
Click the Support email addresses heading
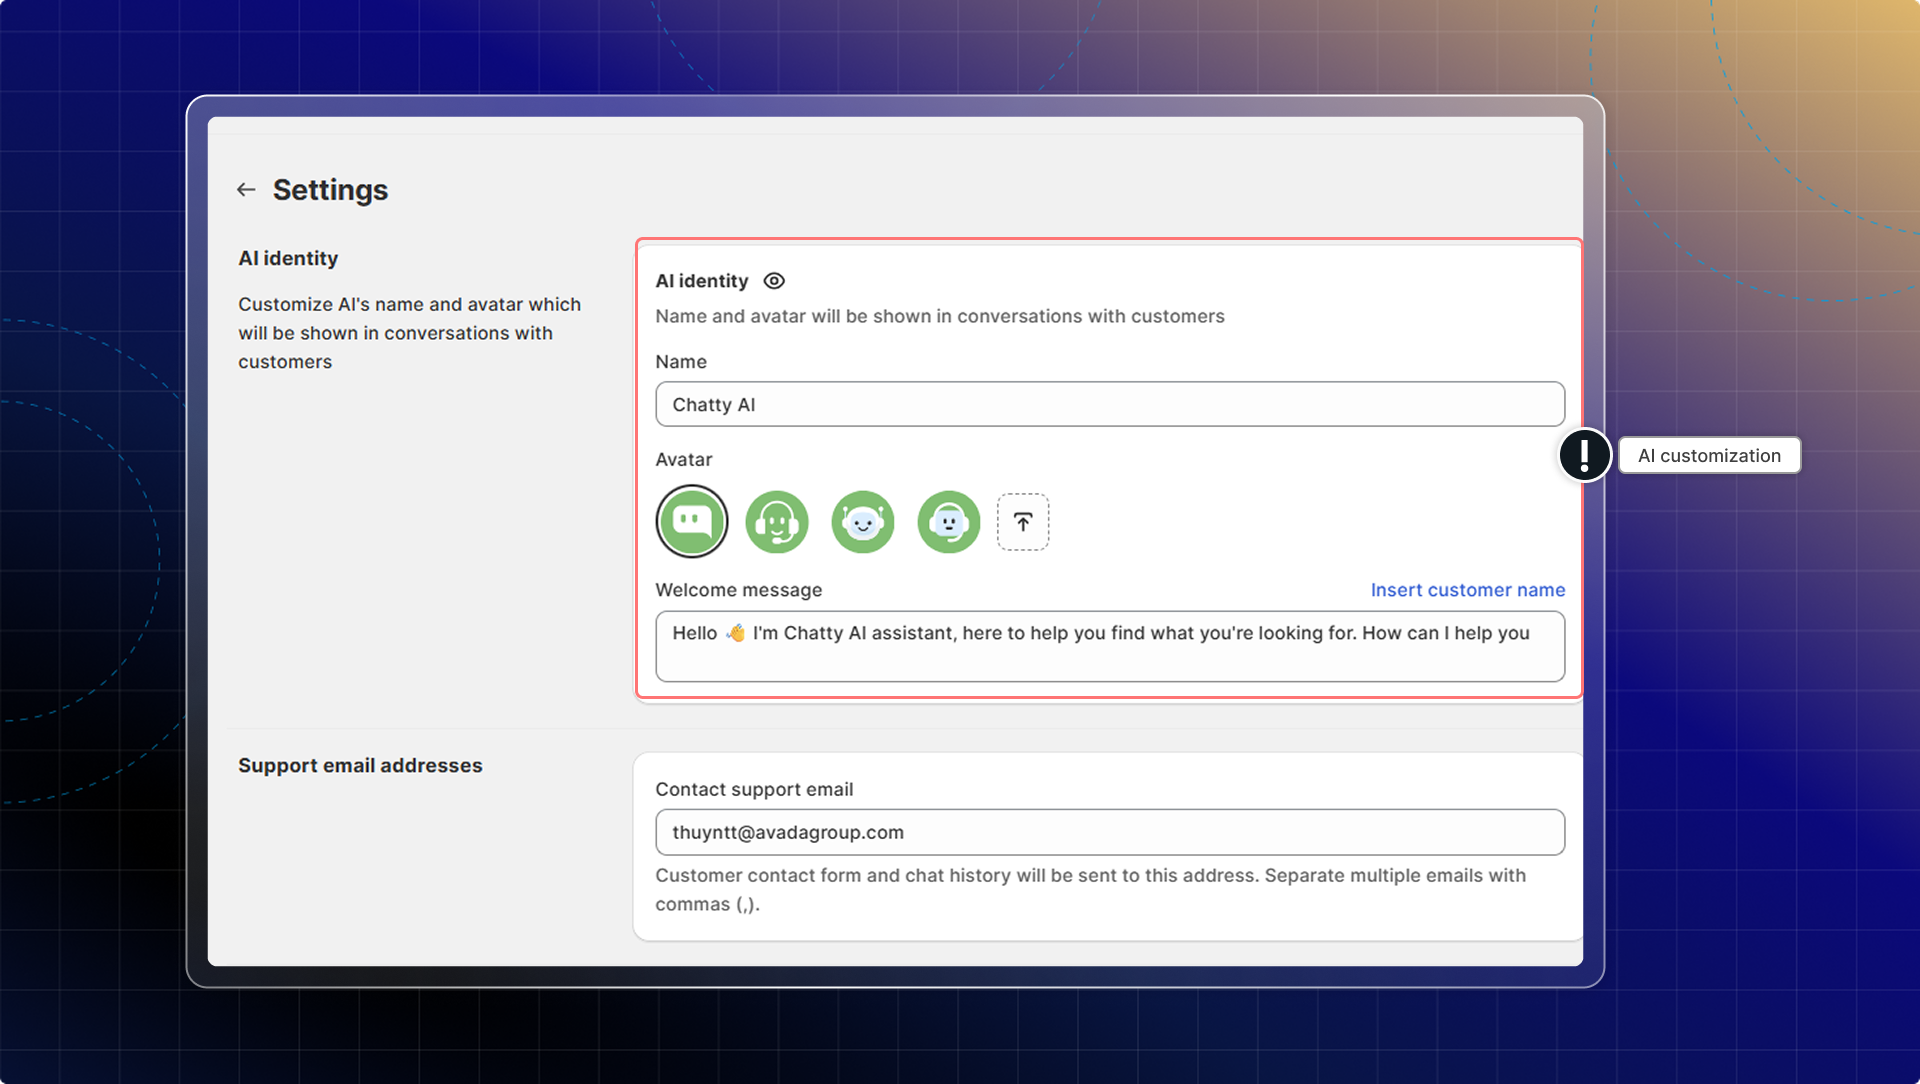(x=360, y=765)
